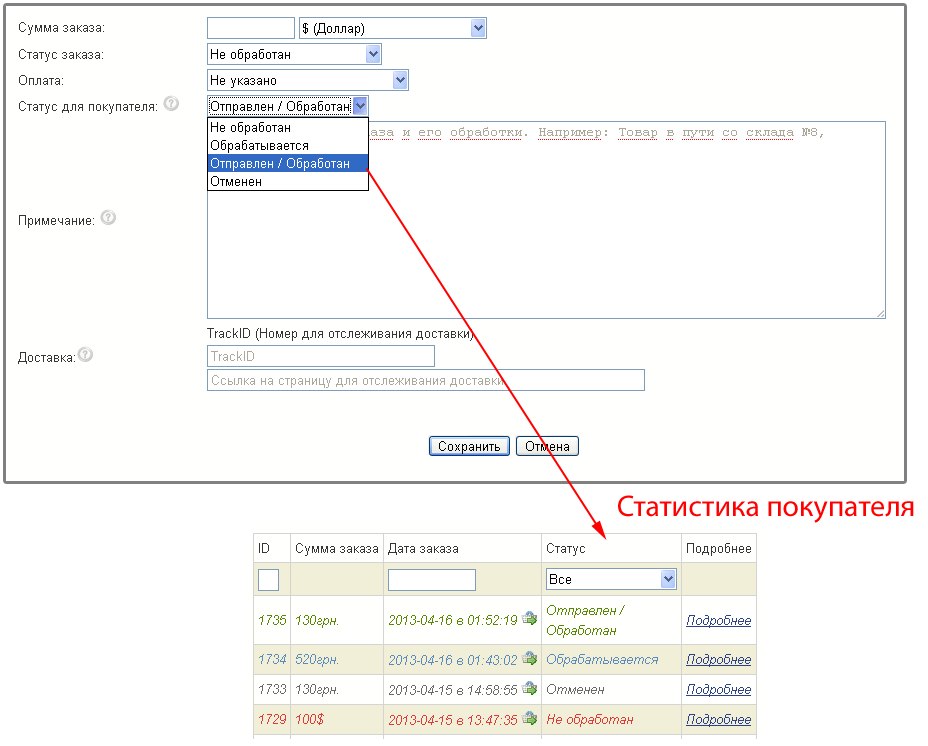Viewport: 928px width, 746px height.
Task: Expand the Статус заказа dropdown
Action: point(294,54)
